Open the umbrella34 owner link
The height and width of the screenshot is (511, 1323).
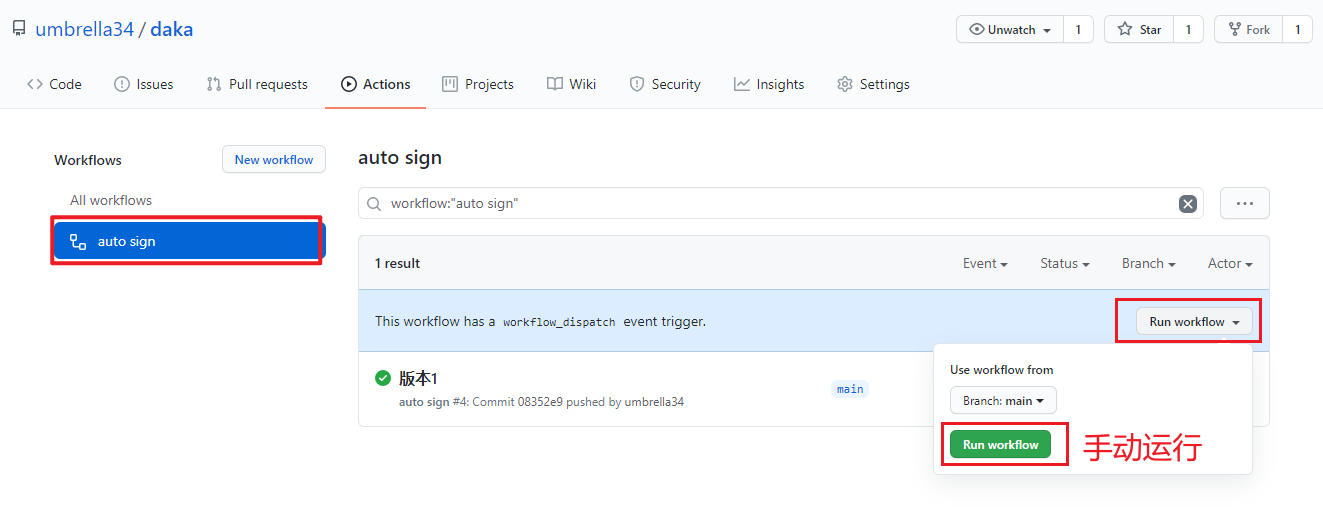84,29
